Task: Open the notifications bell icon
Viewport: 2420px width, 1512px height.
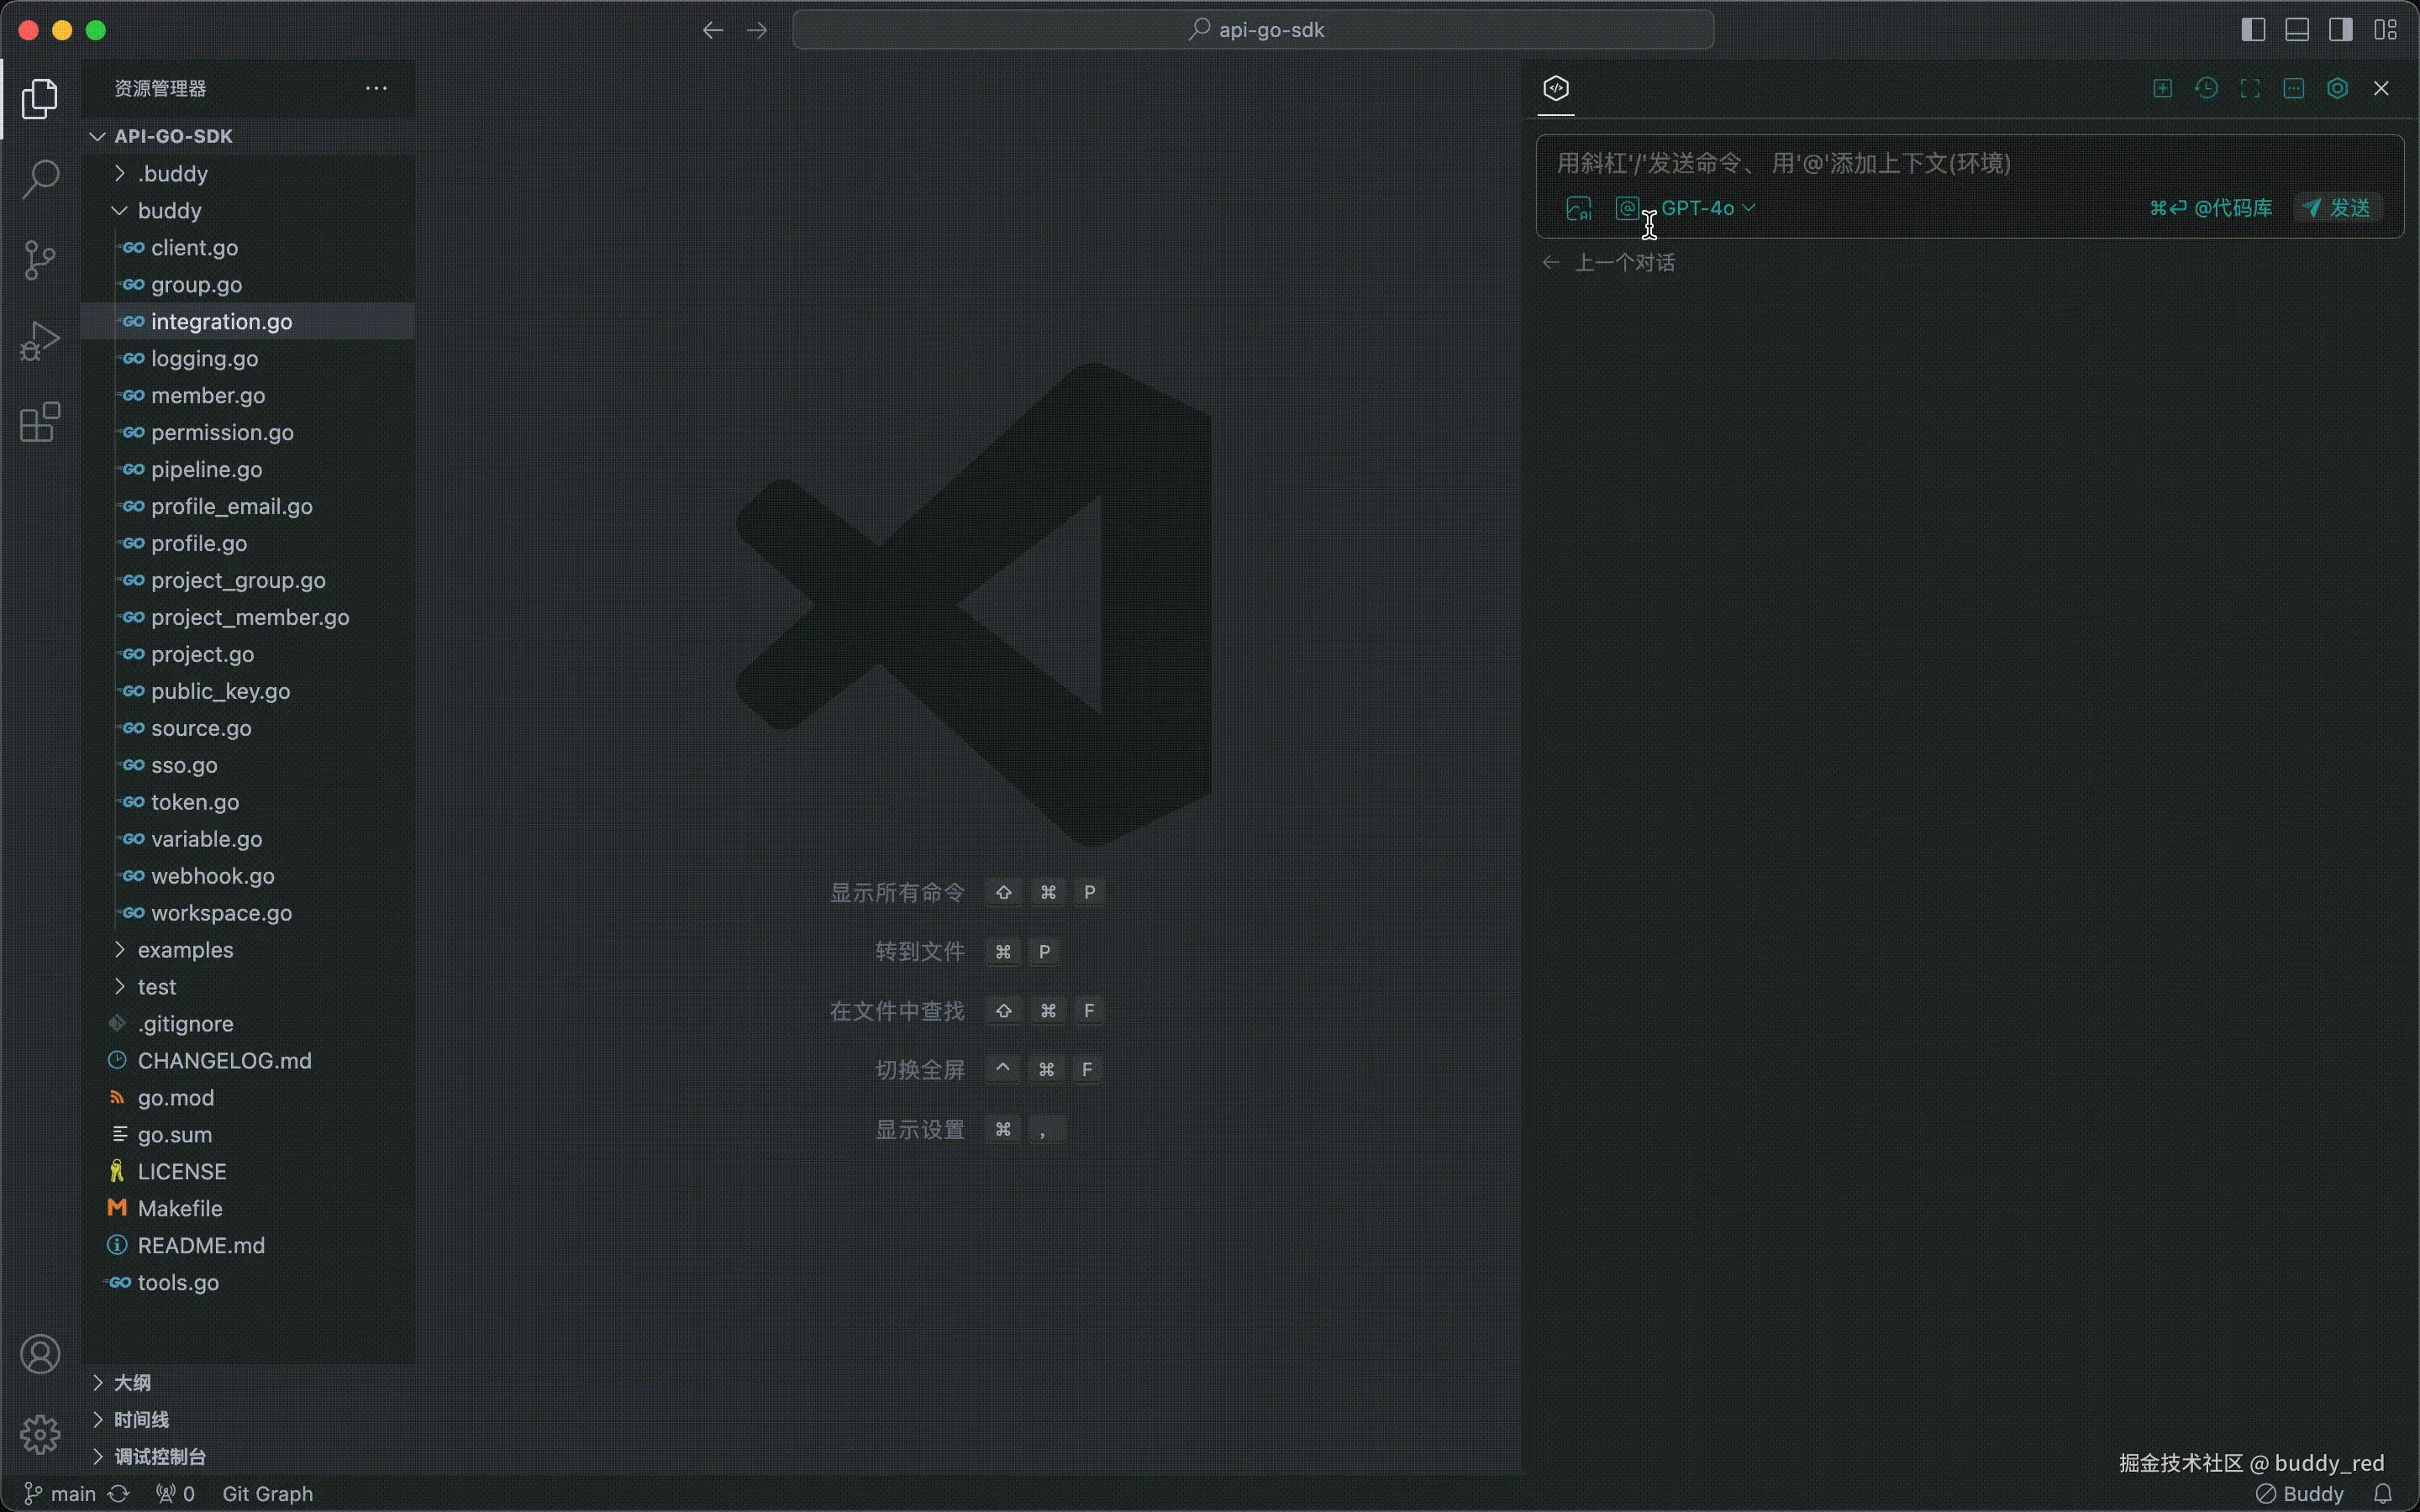Action: [2383, 1493]
